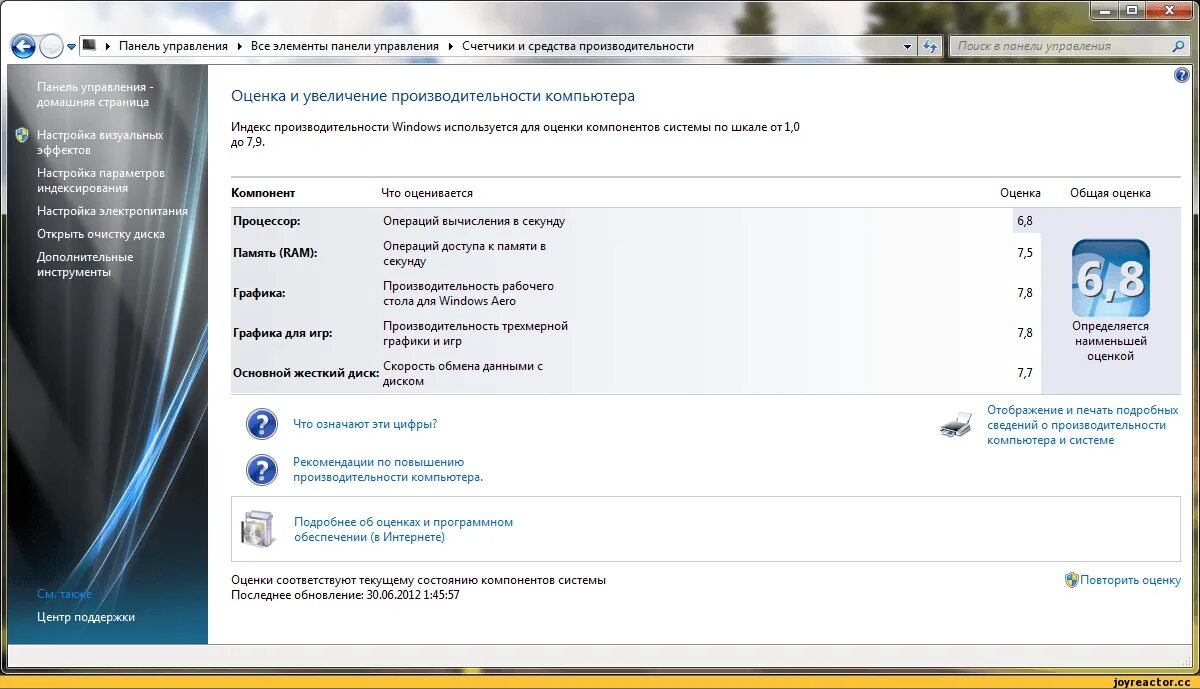Click 'Повторить оценку' to rerun assessment
Viewport: 1200px width, 689px height.
tap(1130, 580)
